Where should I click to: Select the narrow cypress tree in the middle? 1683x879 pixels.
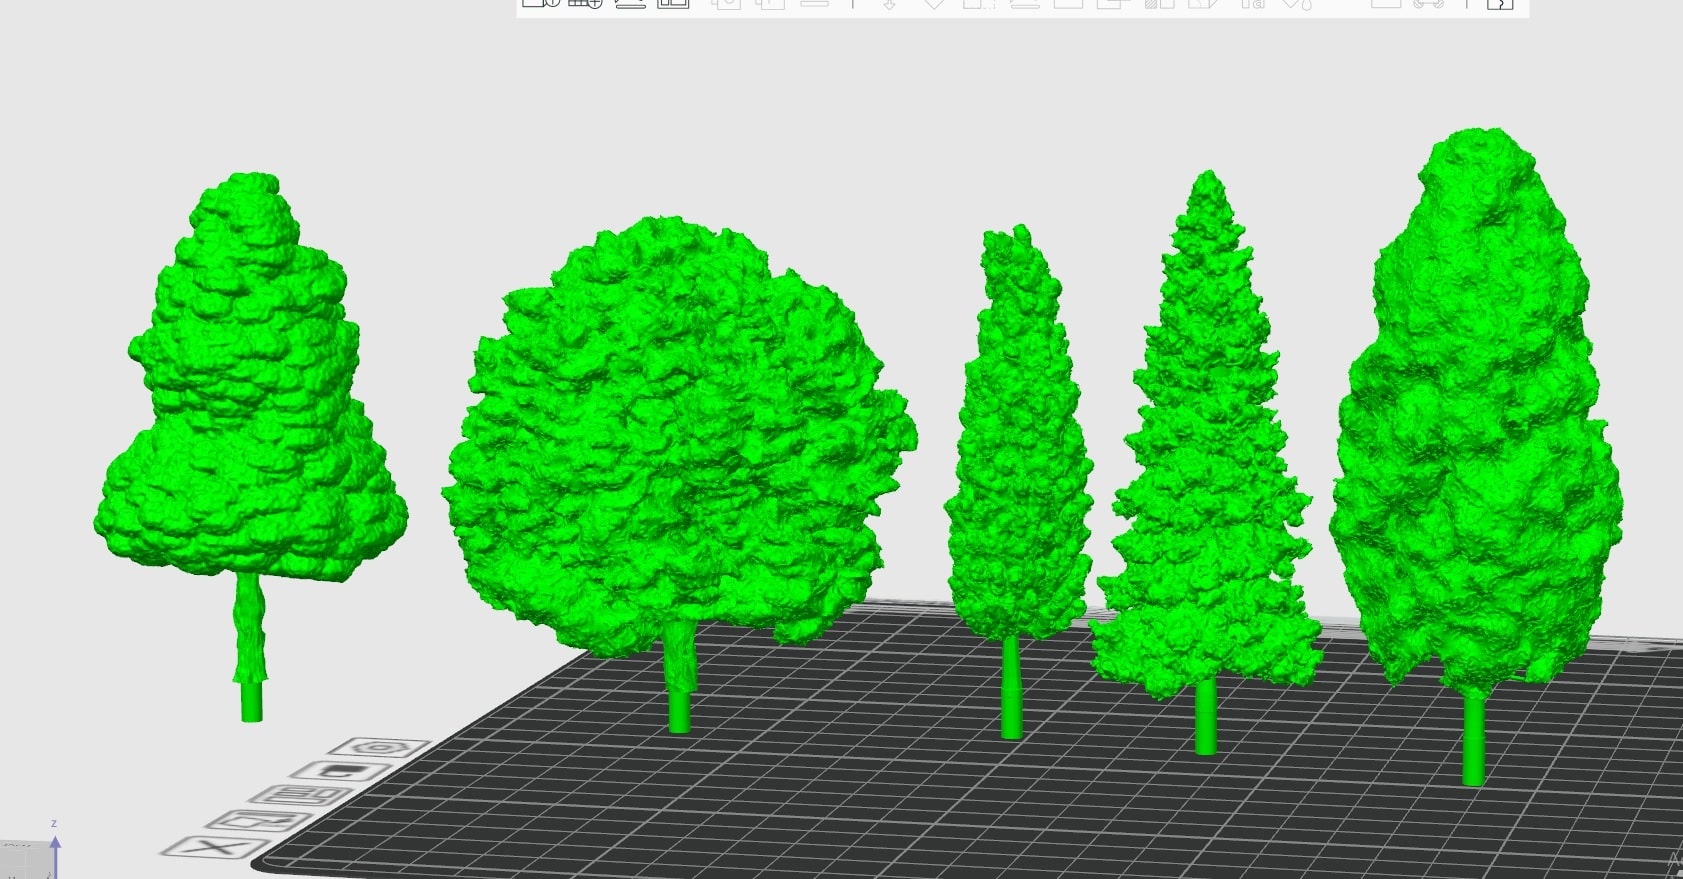pos(1017,450)
